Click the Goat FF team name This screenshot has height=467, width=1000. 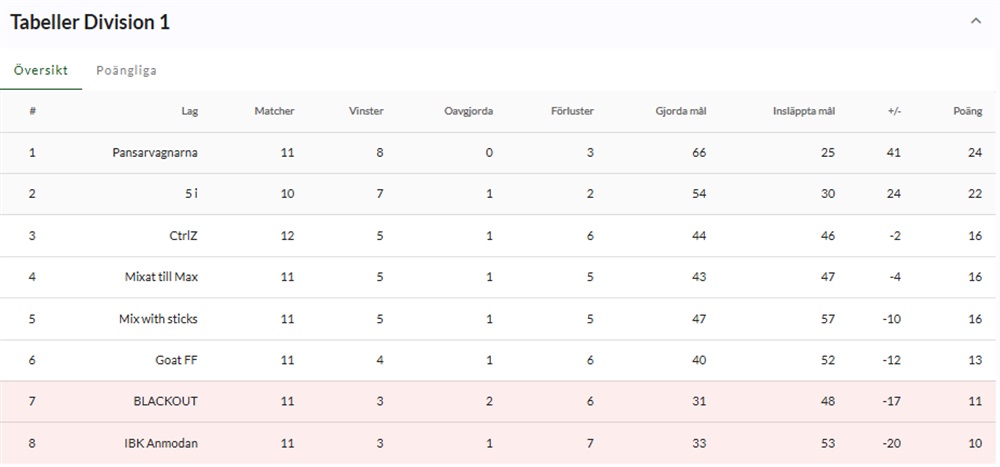pos(176,360)
